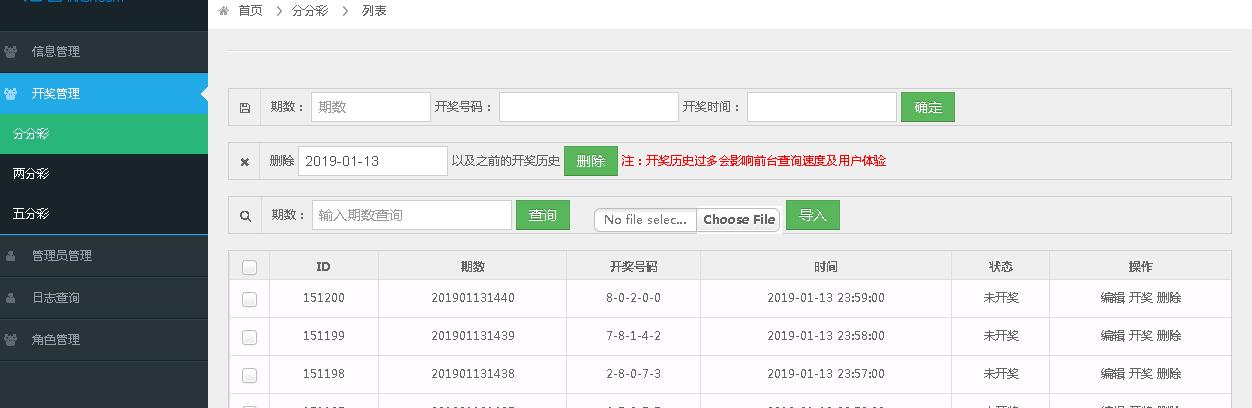Focus the 开奖号码 input field
The height and width of the screenshot is (408, 1252).
(589, 107)
